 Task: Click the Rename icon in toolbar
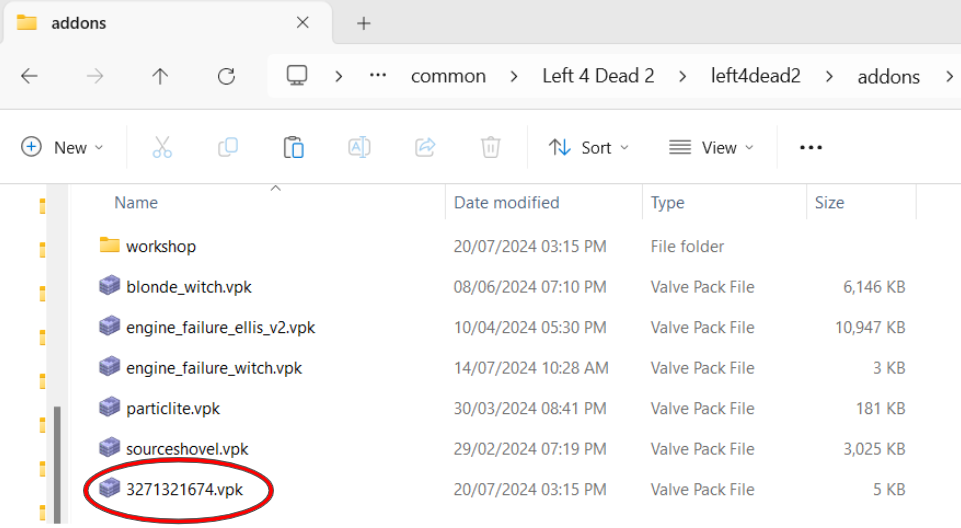tap(359, 148)
